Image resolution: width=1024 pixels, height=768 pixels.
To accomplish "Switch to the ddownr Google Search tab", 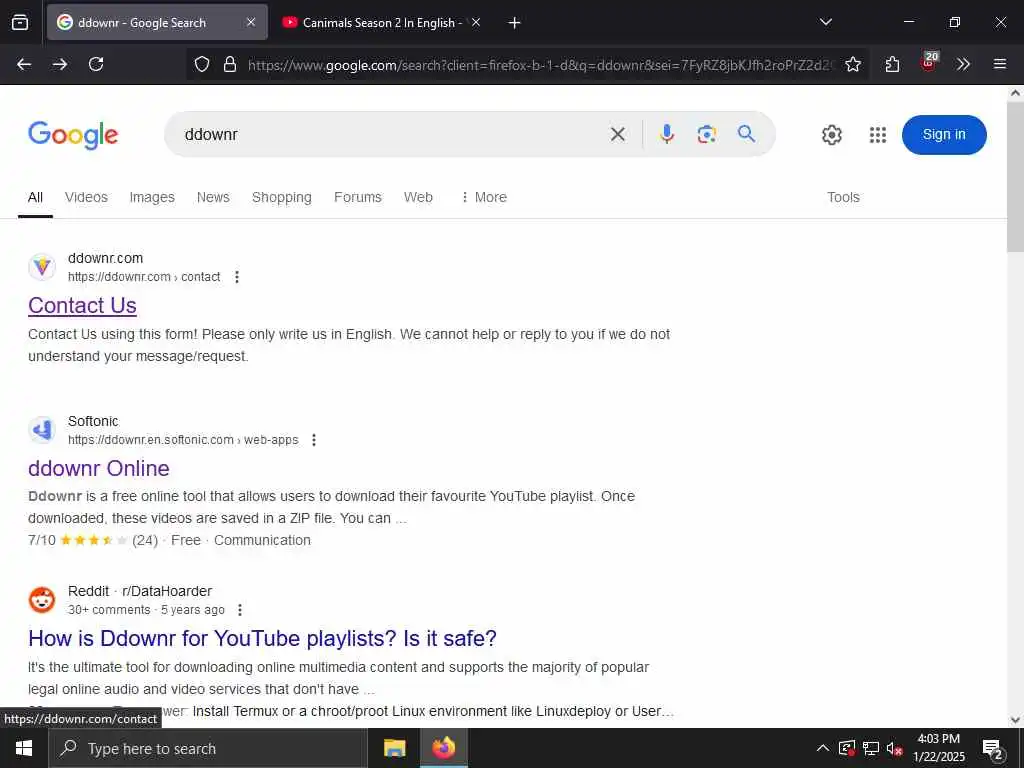I will [x=157, y=23].
